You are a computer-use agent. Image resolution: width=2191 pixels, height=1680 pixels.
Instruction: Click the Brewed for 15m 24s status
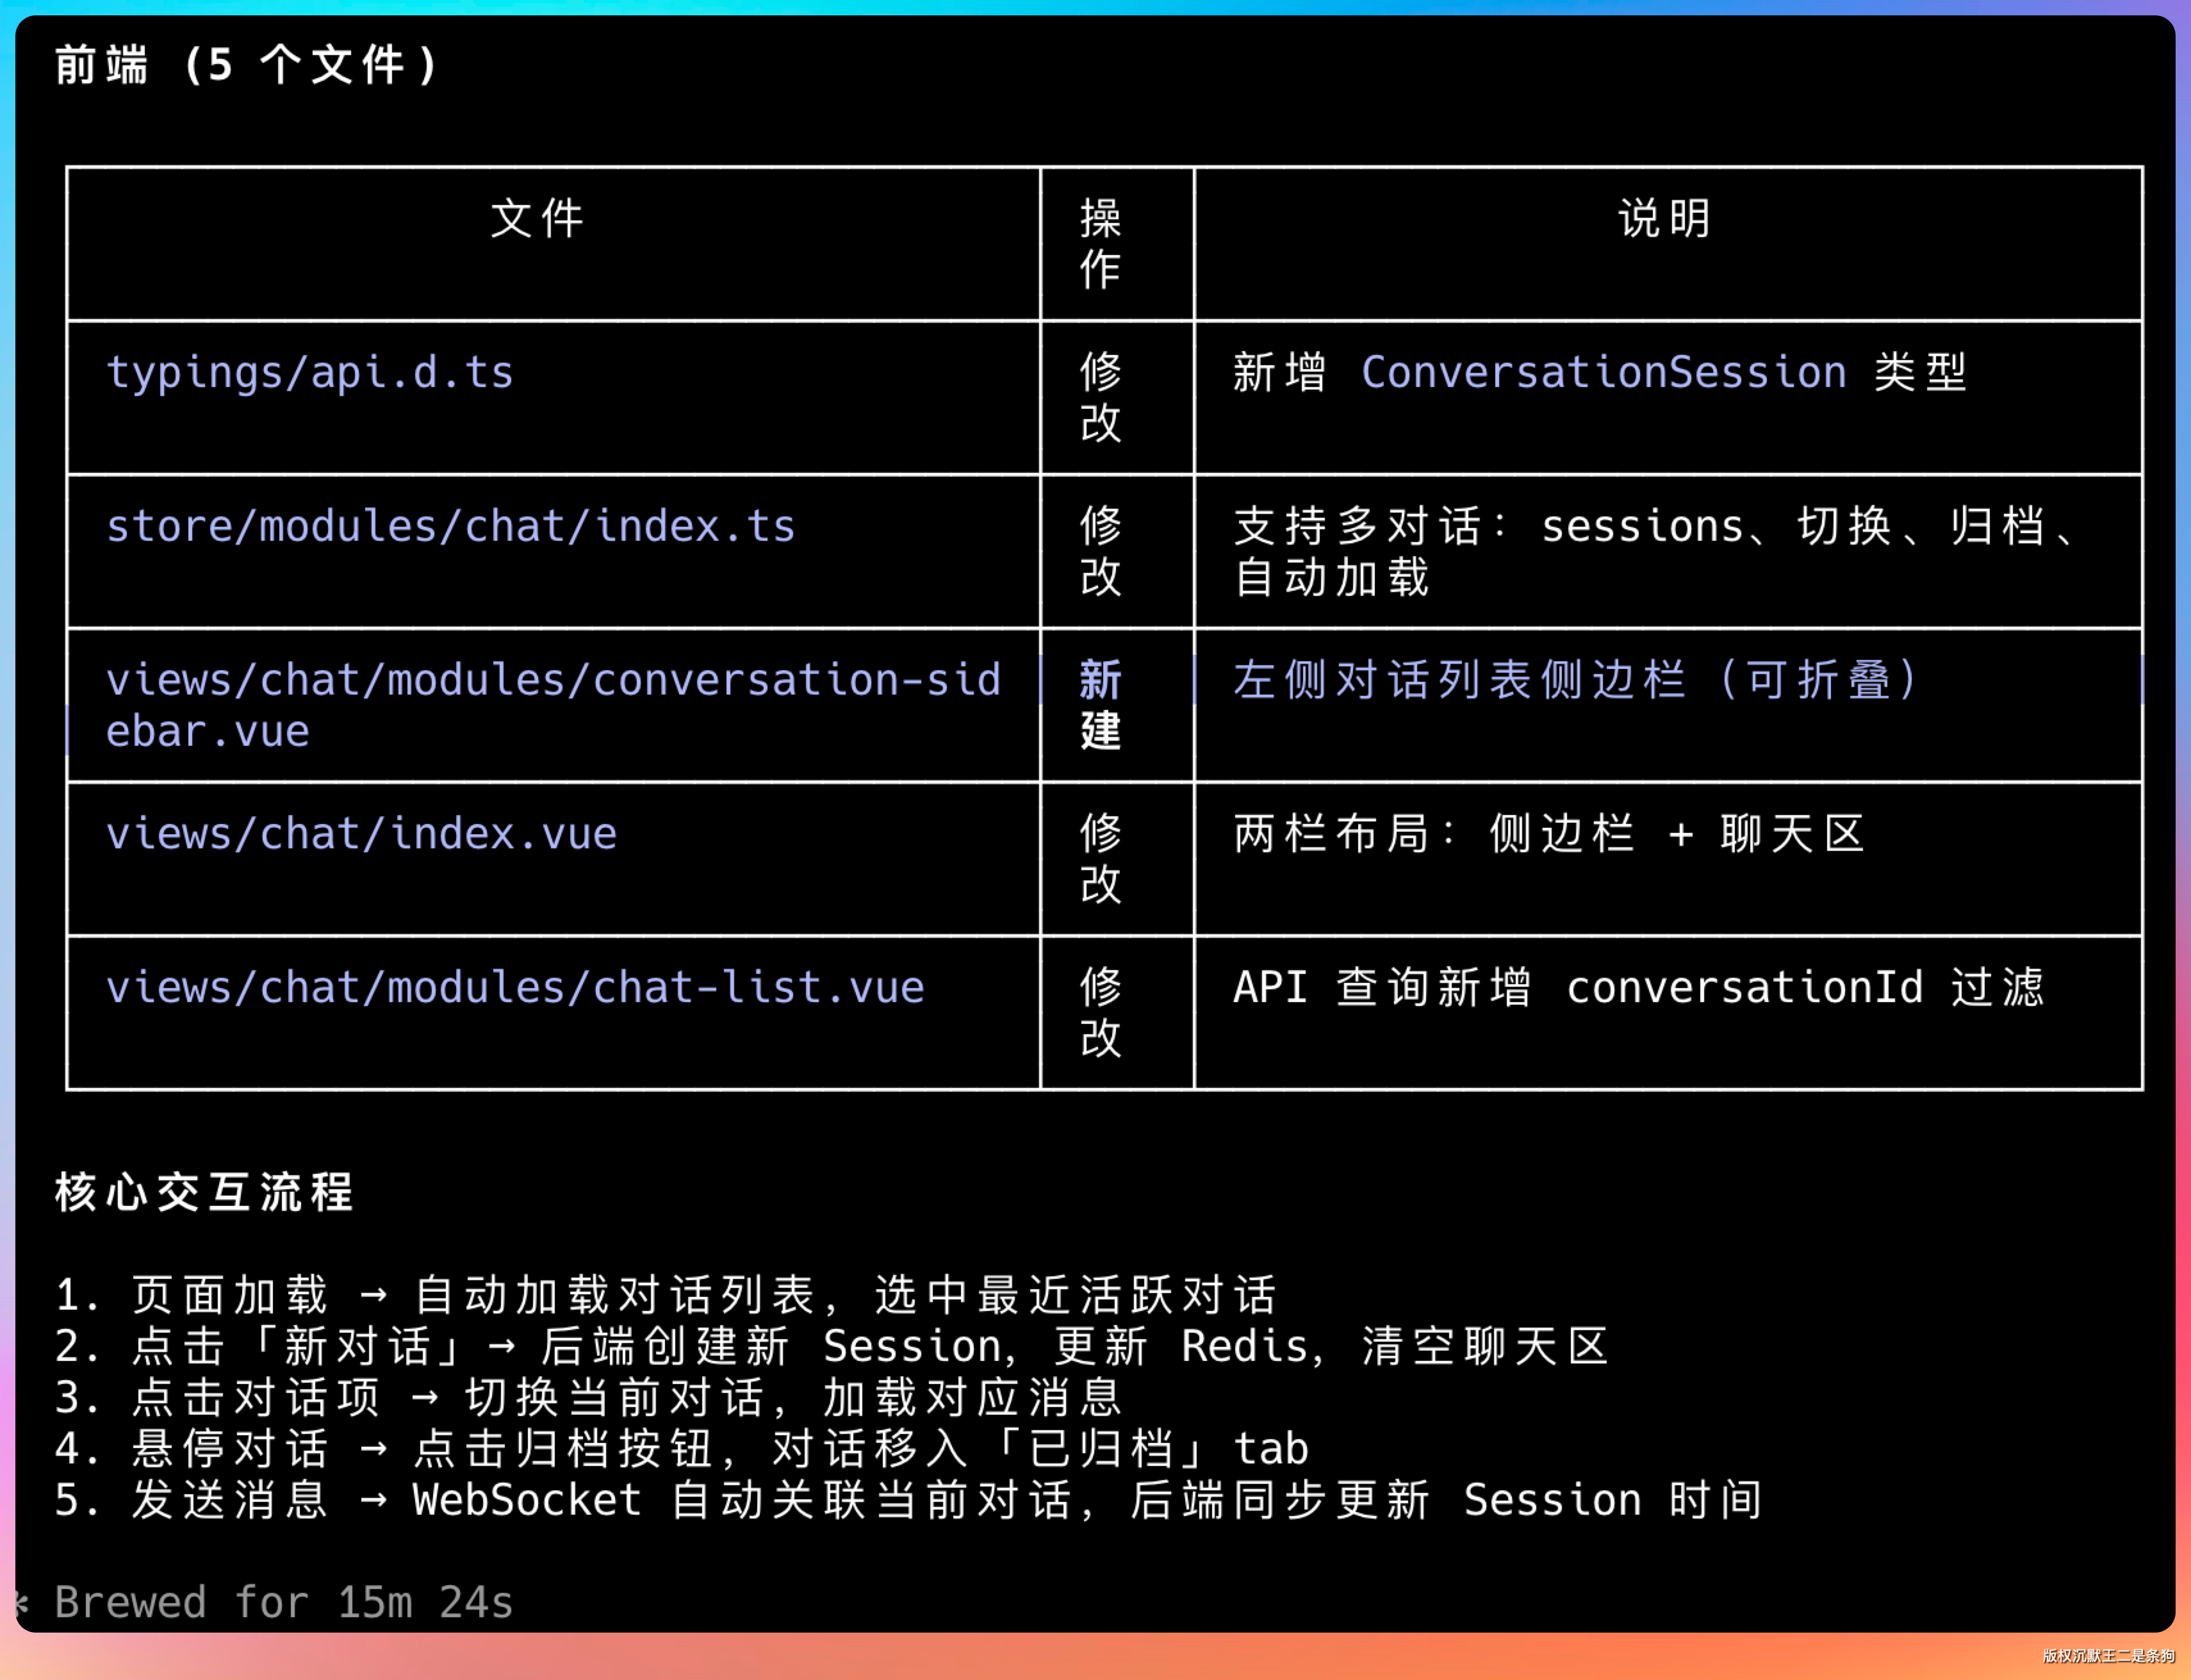(283, 1602)
